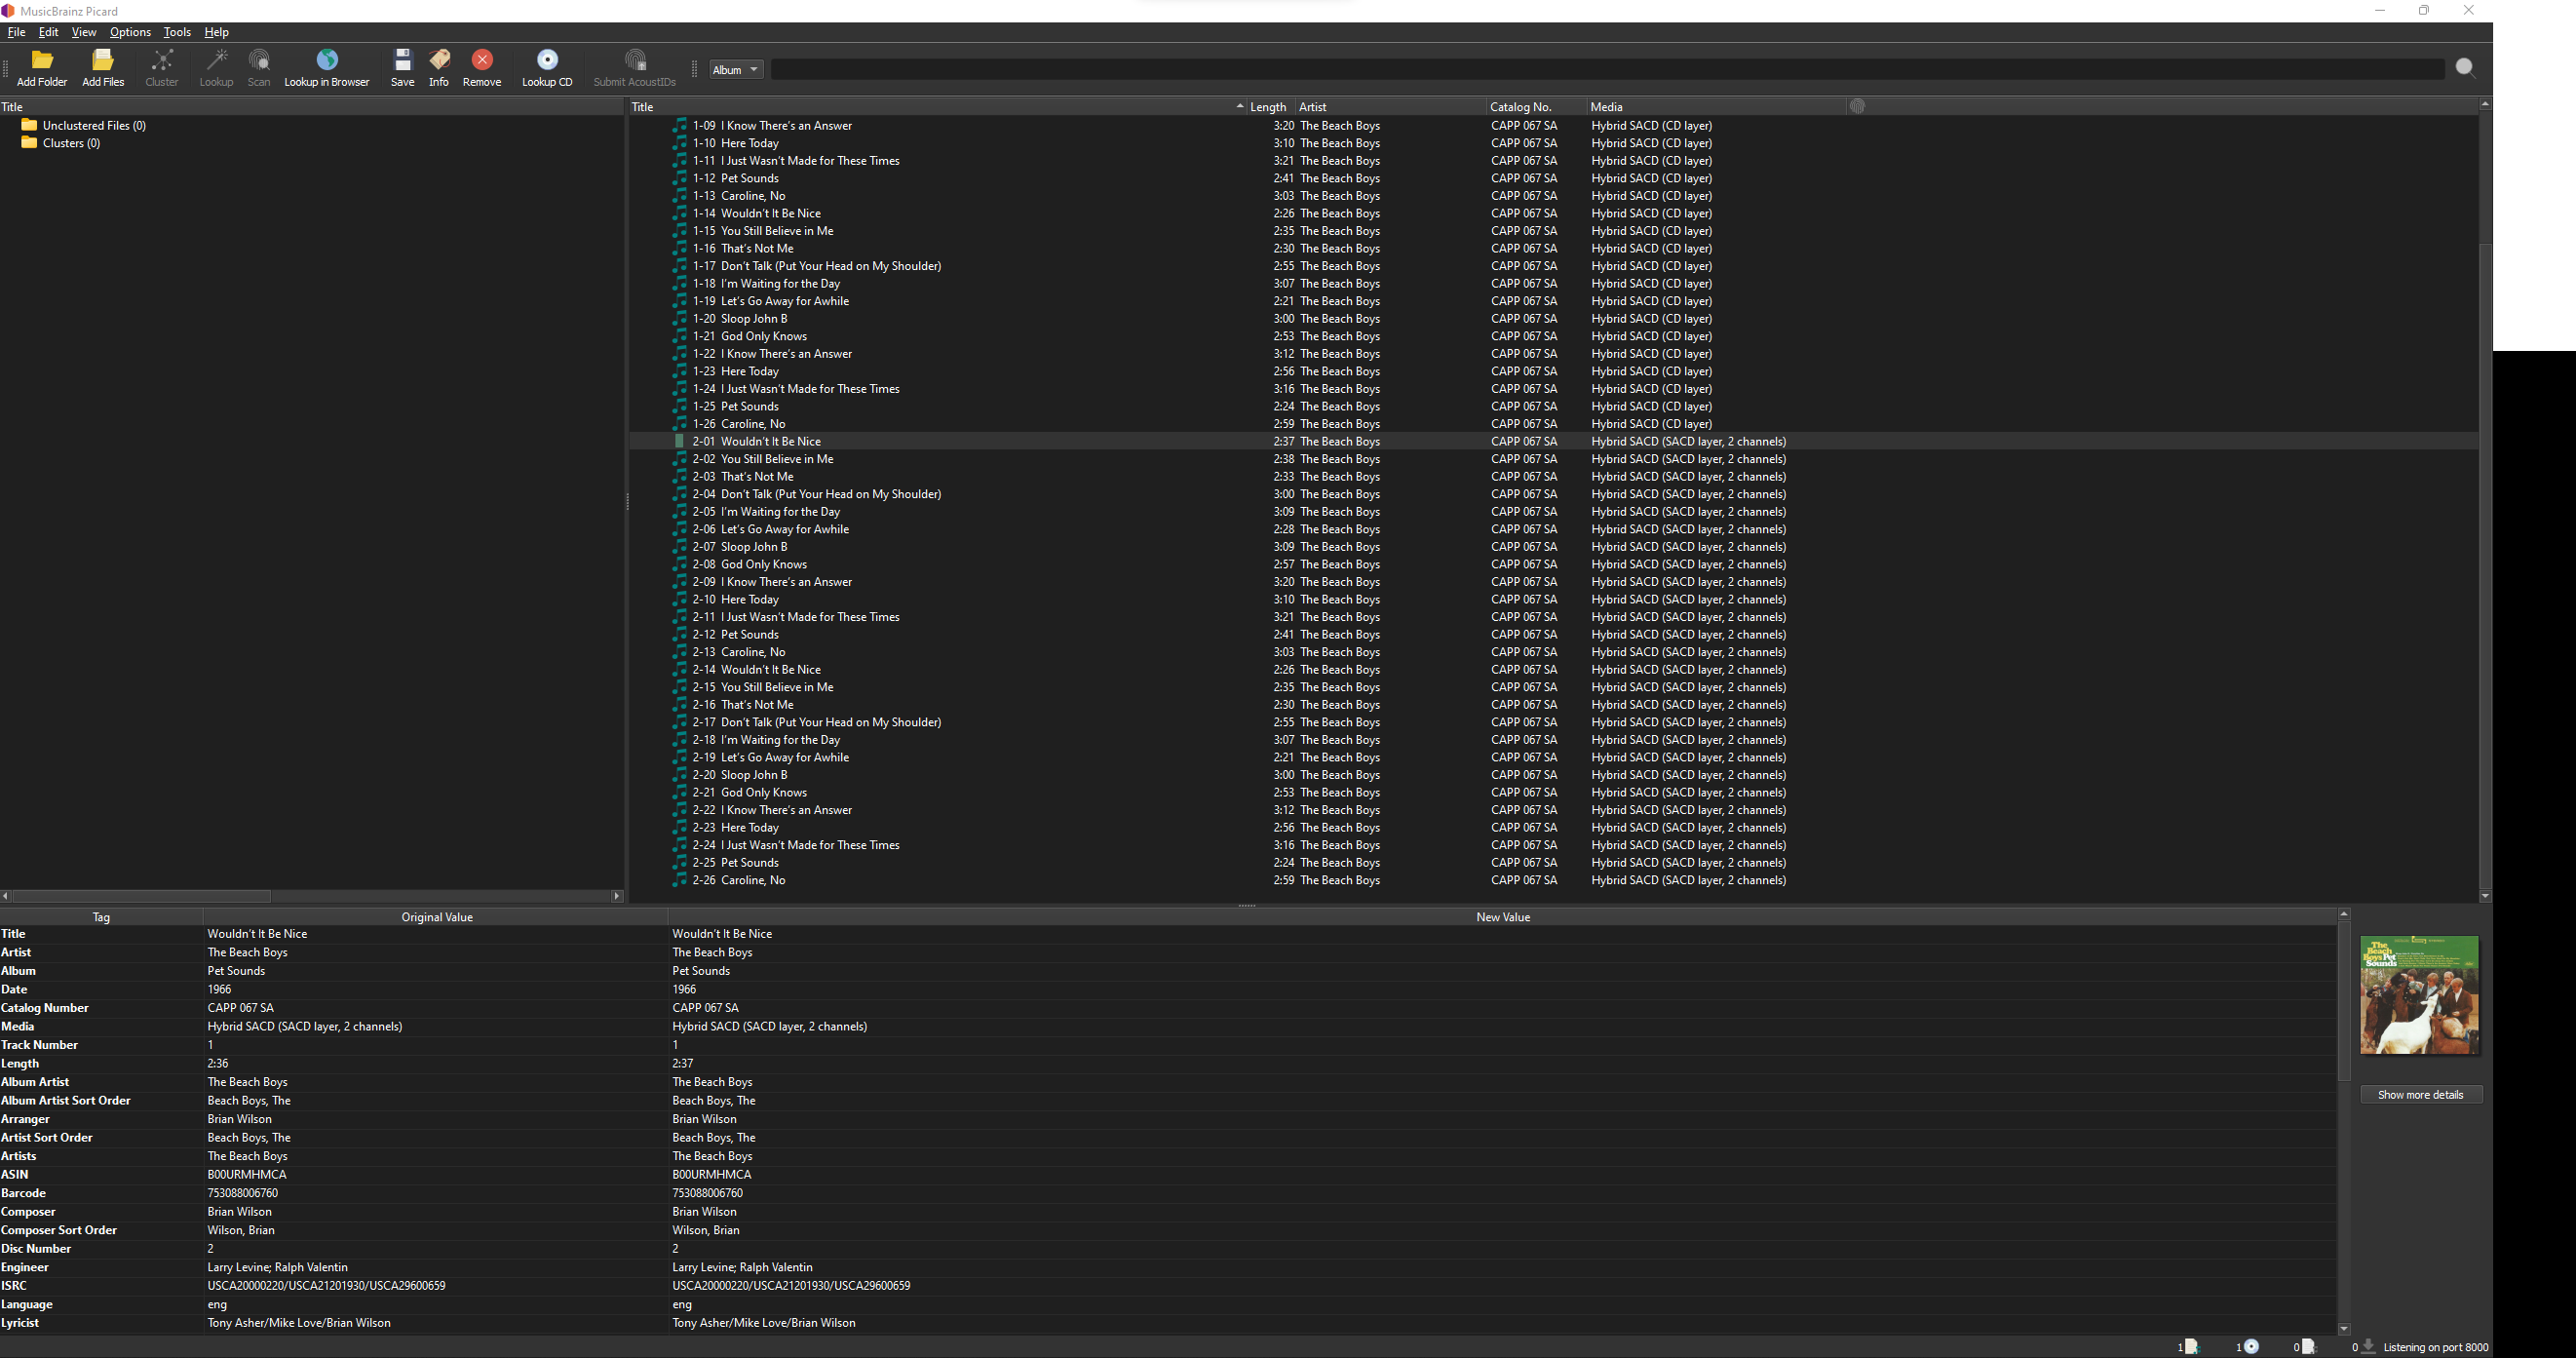Select Unclustered Files (0) tree item
Screen dimensions: 2576x1358
(94, 125)
